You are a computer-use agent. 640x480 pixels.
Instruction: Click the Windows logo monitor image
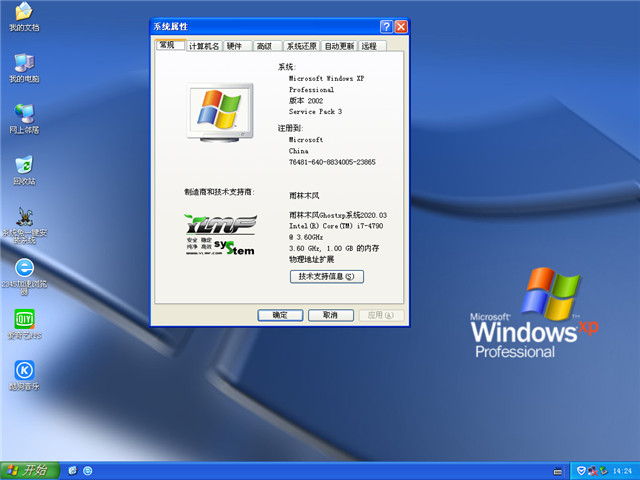tap(220, 112)
